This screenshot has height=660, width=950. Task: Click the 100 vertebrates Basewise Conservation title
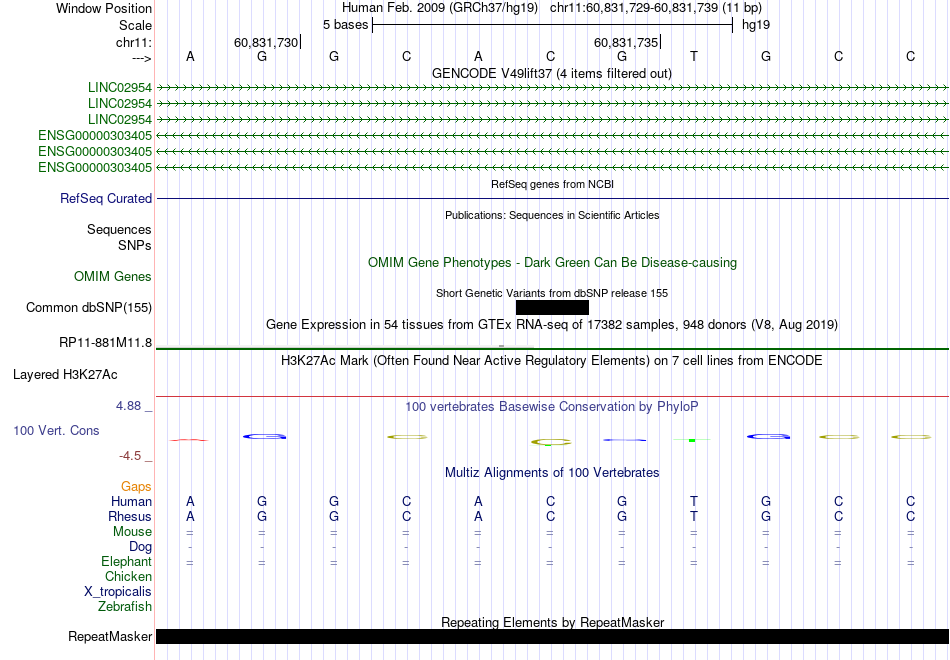552,407
